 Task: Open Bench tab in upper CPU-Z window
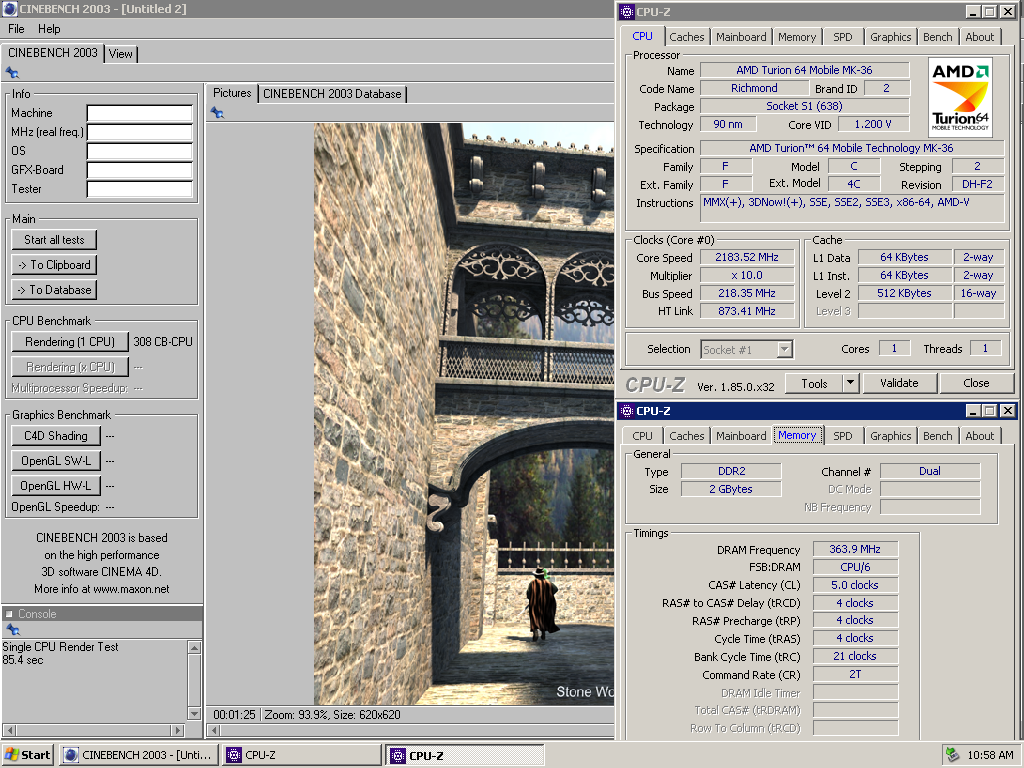[937, 37]
